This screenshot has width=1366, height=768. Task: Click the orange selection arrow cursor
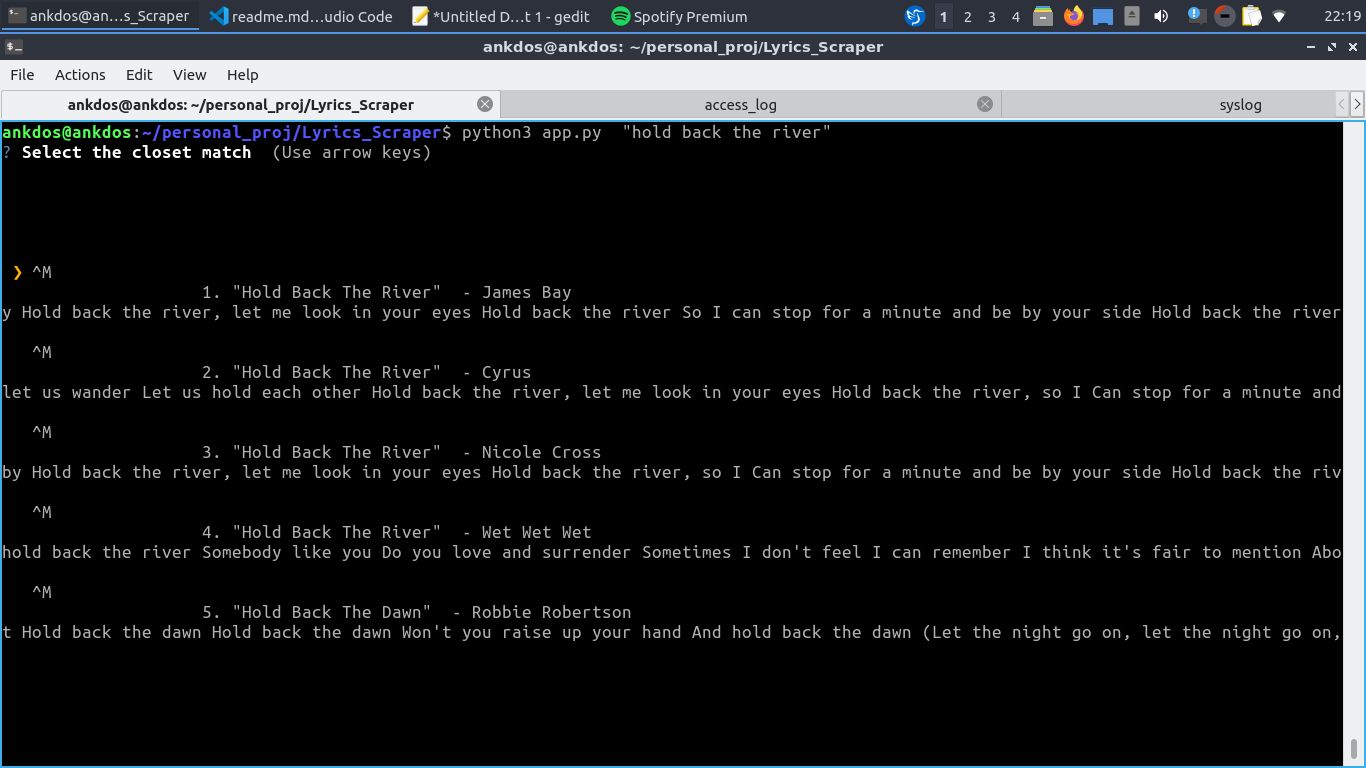[x=17, y=272]
